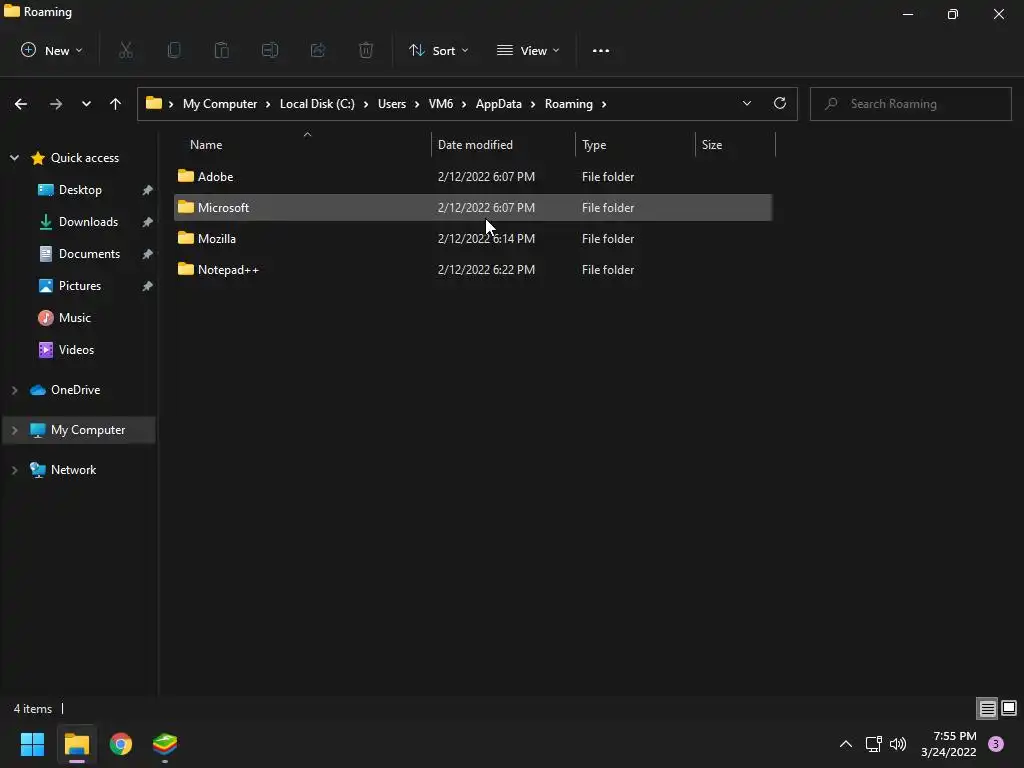Screen dimensions: 1024x768
Task: Open the View options dropdown
Action: 528,50
